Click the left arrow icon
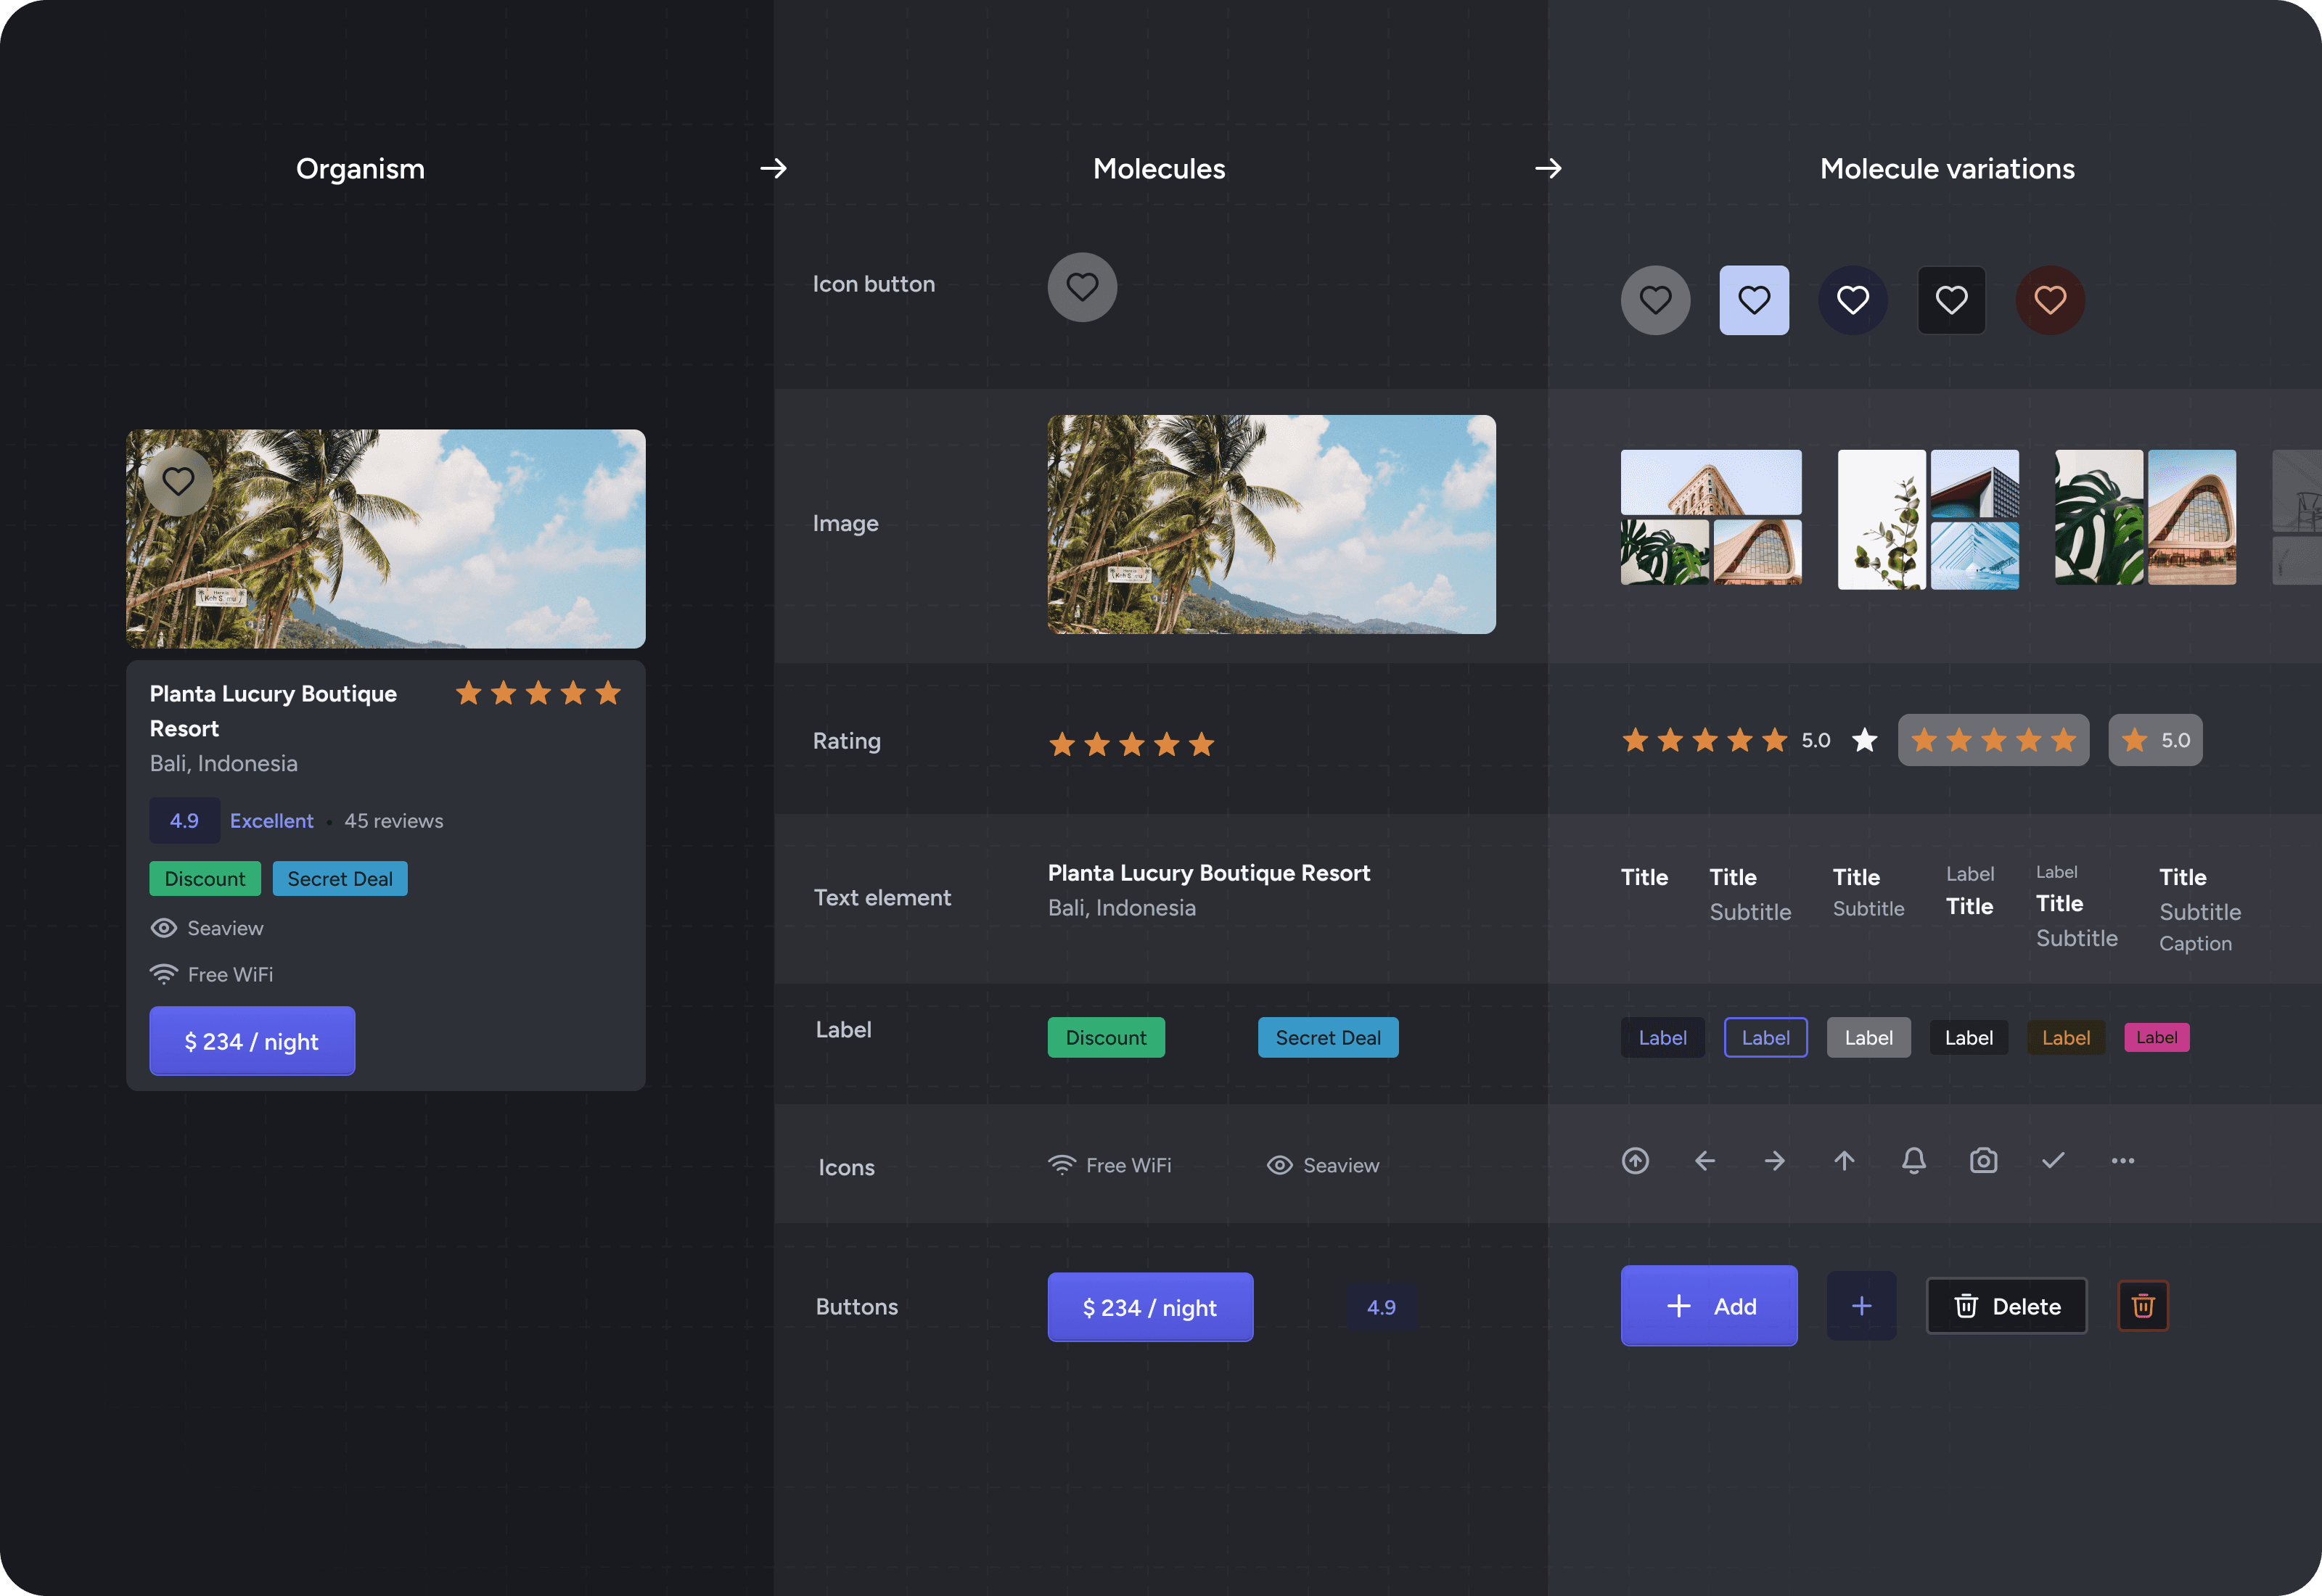Image resolution: width=2322 pixels, height=1596 pixels. [1705, 1160]
